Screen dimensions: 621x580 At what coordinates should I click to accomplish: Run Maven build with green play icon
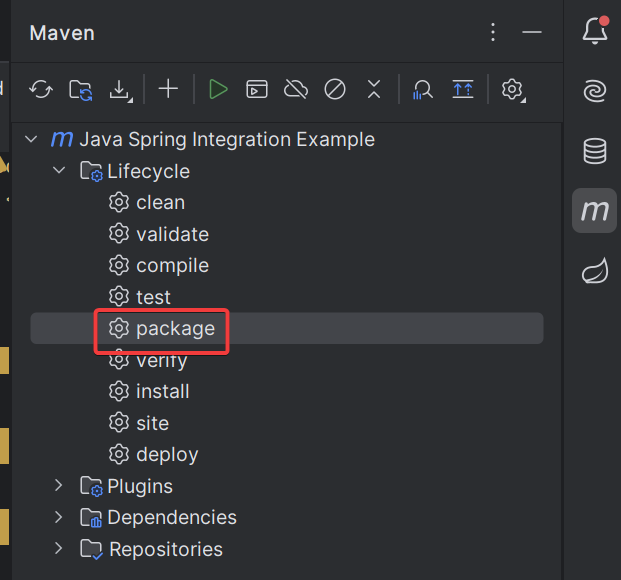coord(218,90)
